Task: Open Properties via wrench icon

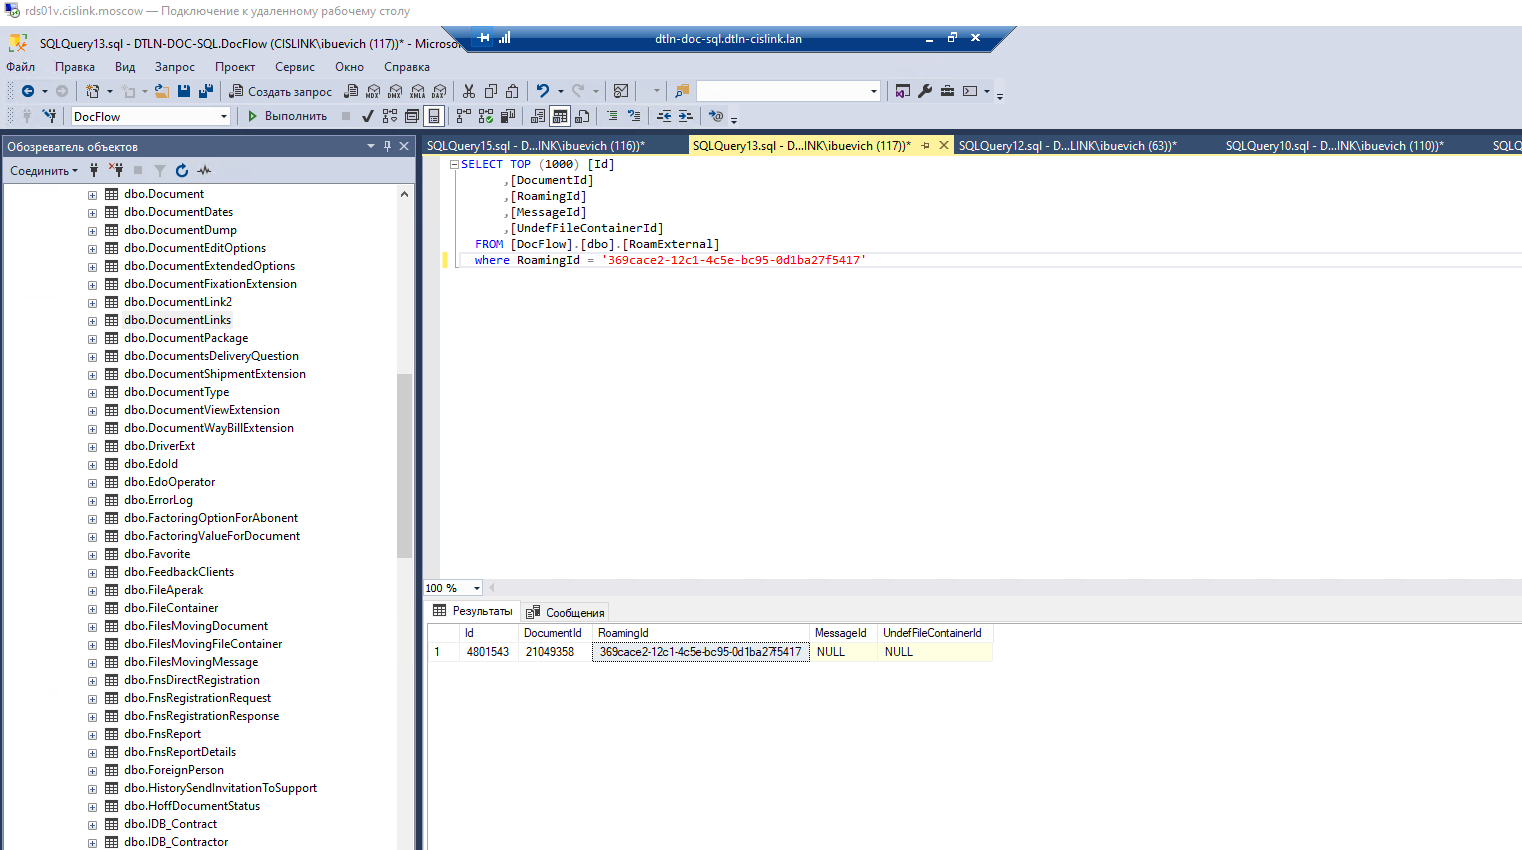Action: coord(925,91)
